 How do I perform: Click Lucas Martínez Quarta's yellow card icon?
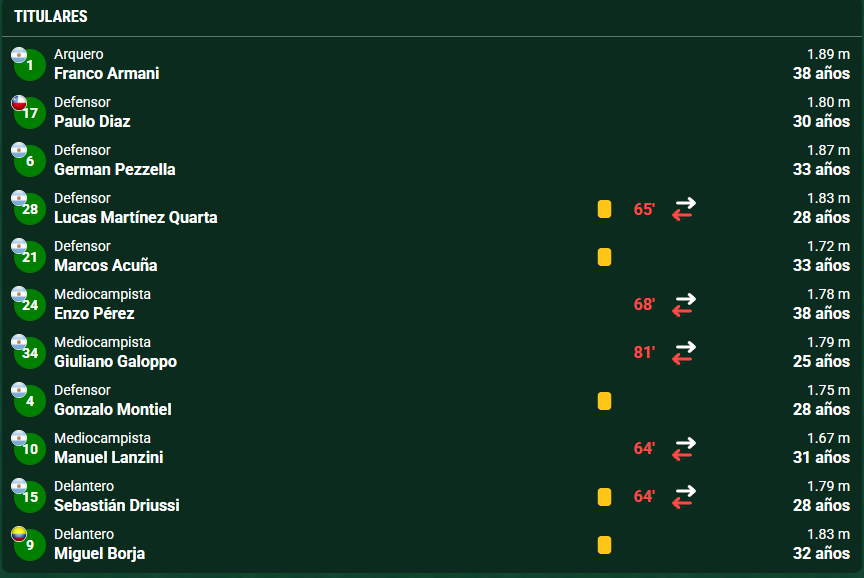click(604, 209)
